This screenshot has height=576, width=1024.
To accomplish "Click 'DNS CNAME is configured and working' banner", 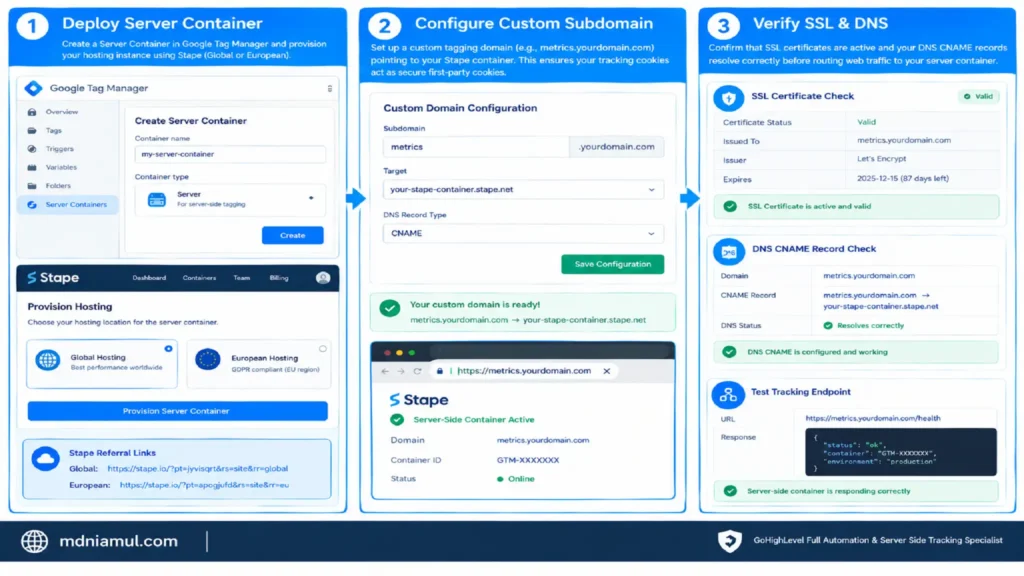I will [x=856, y=352].
